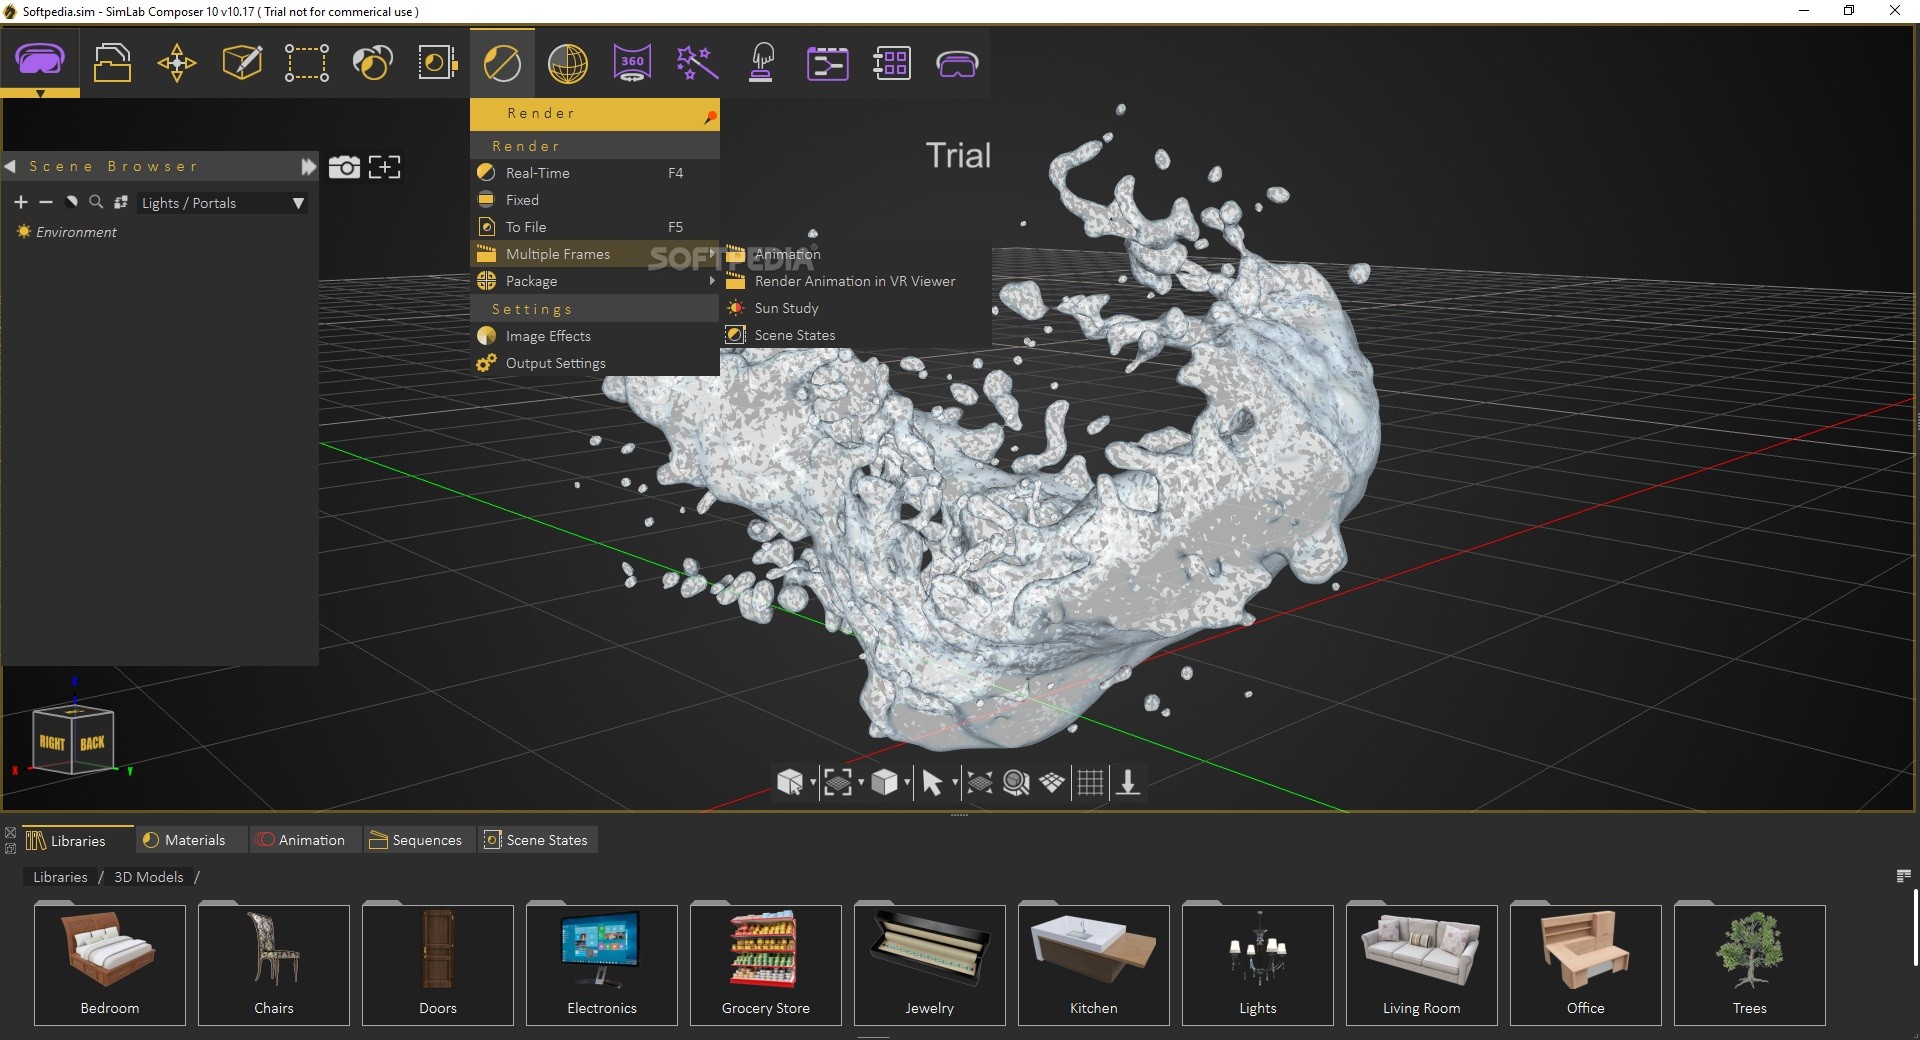Open the Lights / Portals dropdown
1920x1040 pixels.
click(222, 203)
